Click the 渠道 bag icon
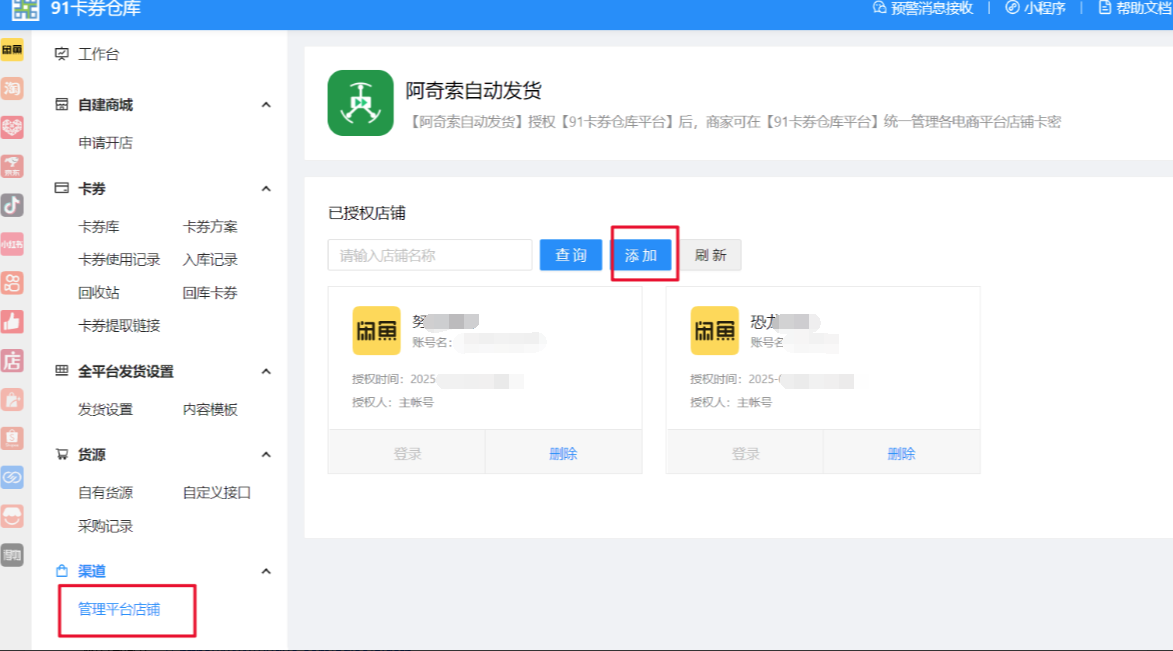Viewport: 1173px width, 651px height. [62, 571]
